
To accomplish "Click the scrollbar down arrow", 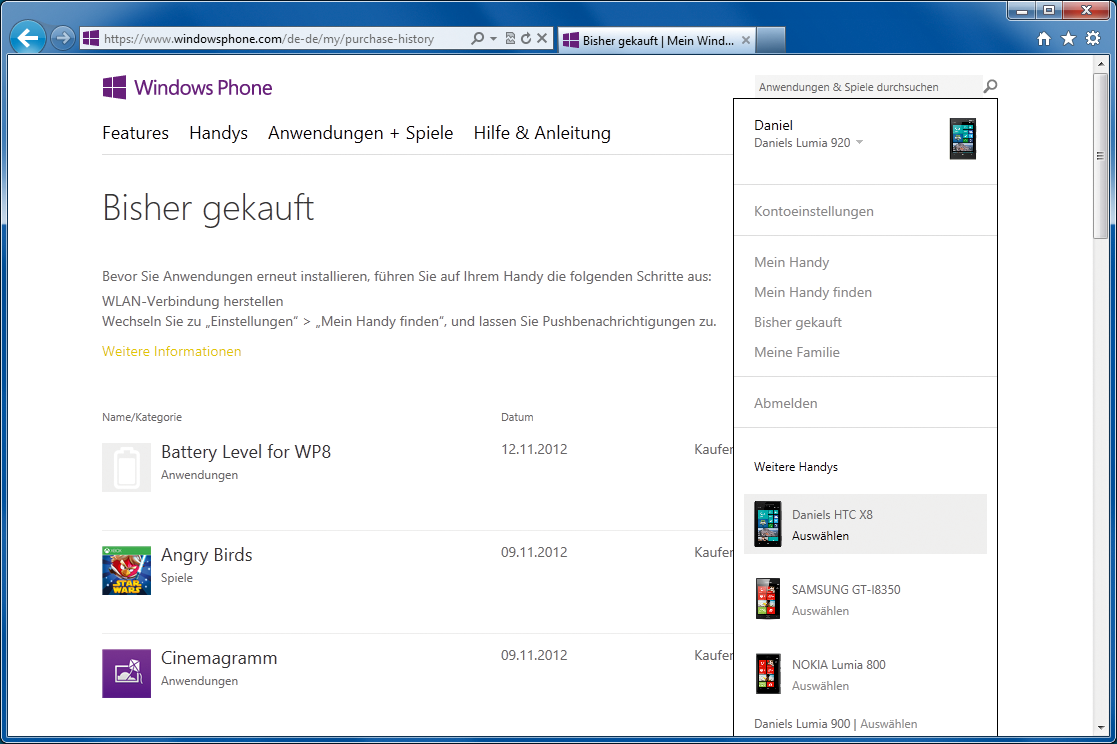I will (1101, 728).
